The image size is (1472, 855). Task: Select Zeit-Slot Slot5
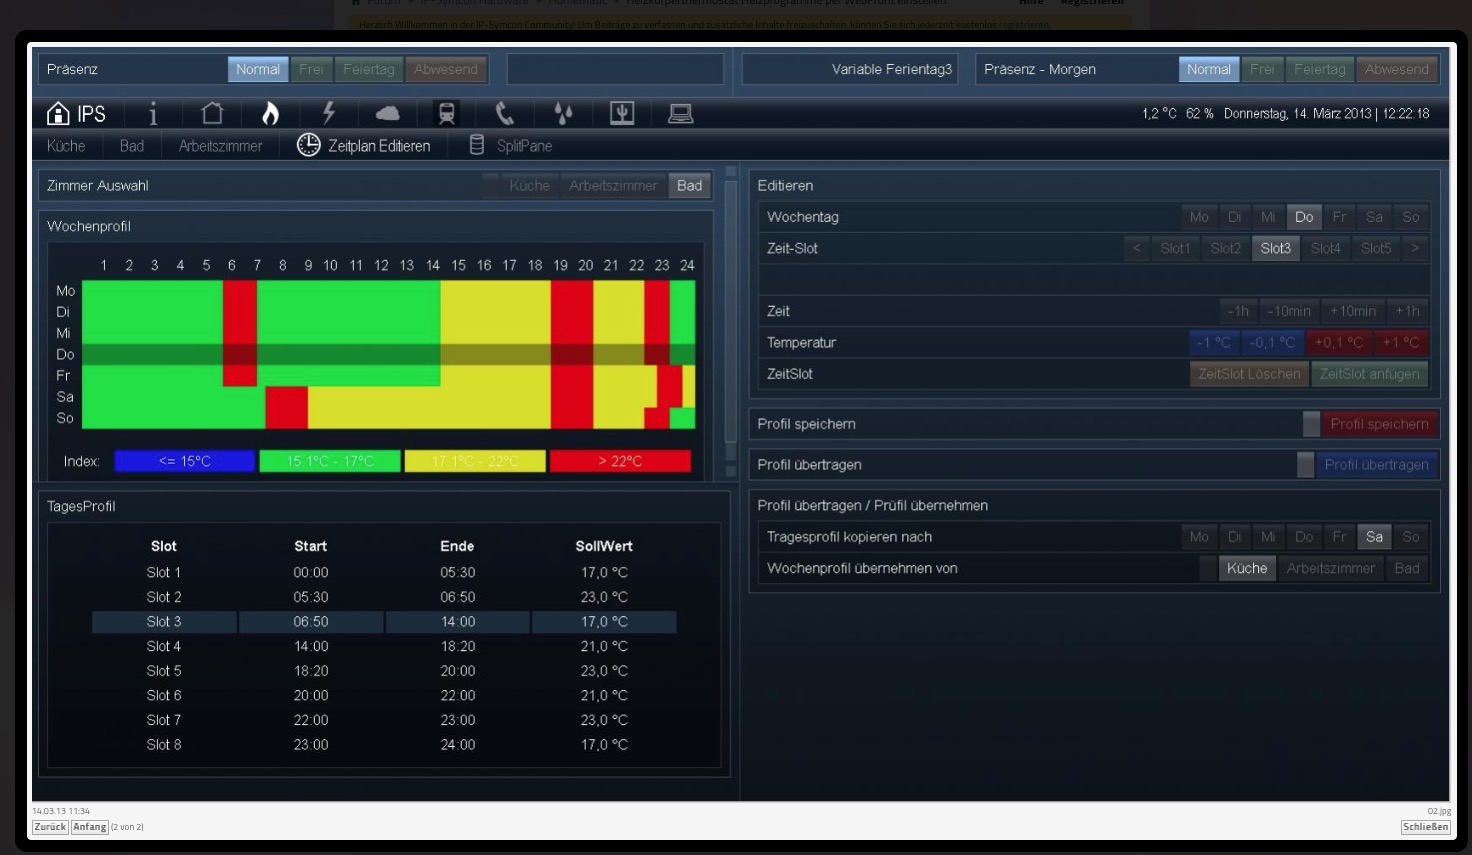1376,248
